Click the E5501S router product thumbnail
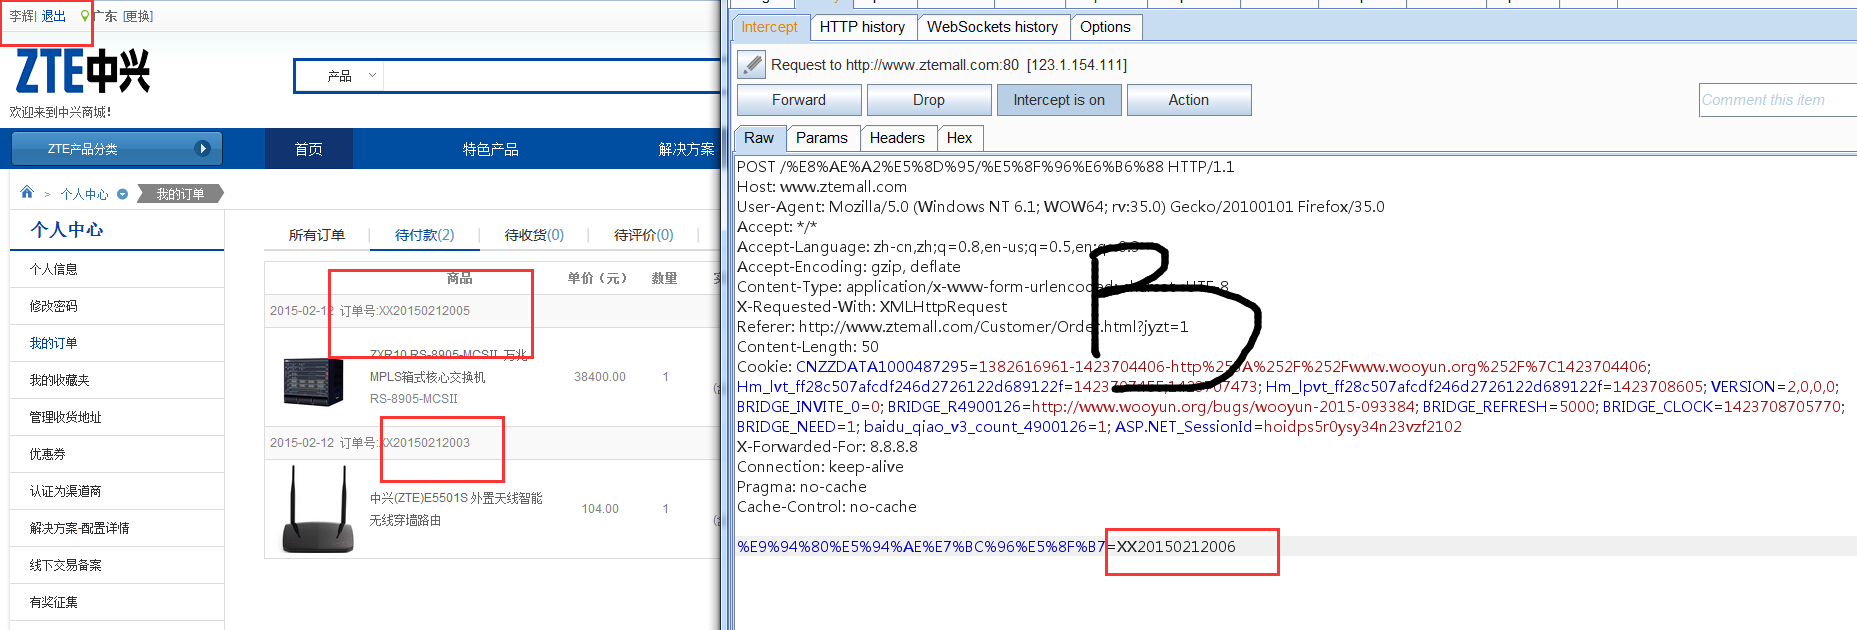This screenshot has width=1857, height=630. tap(317, 509)
